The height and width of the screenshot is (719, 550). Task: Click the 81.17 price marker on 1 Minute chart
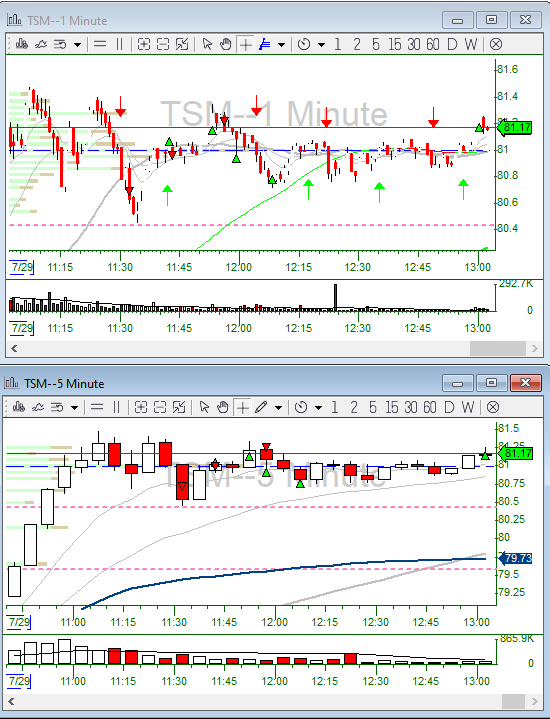pyautogui.click(x=515, y=127)
